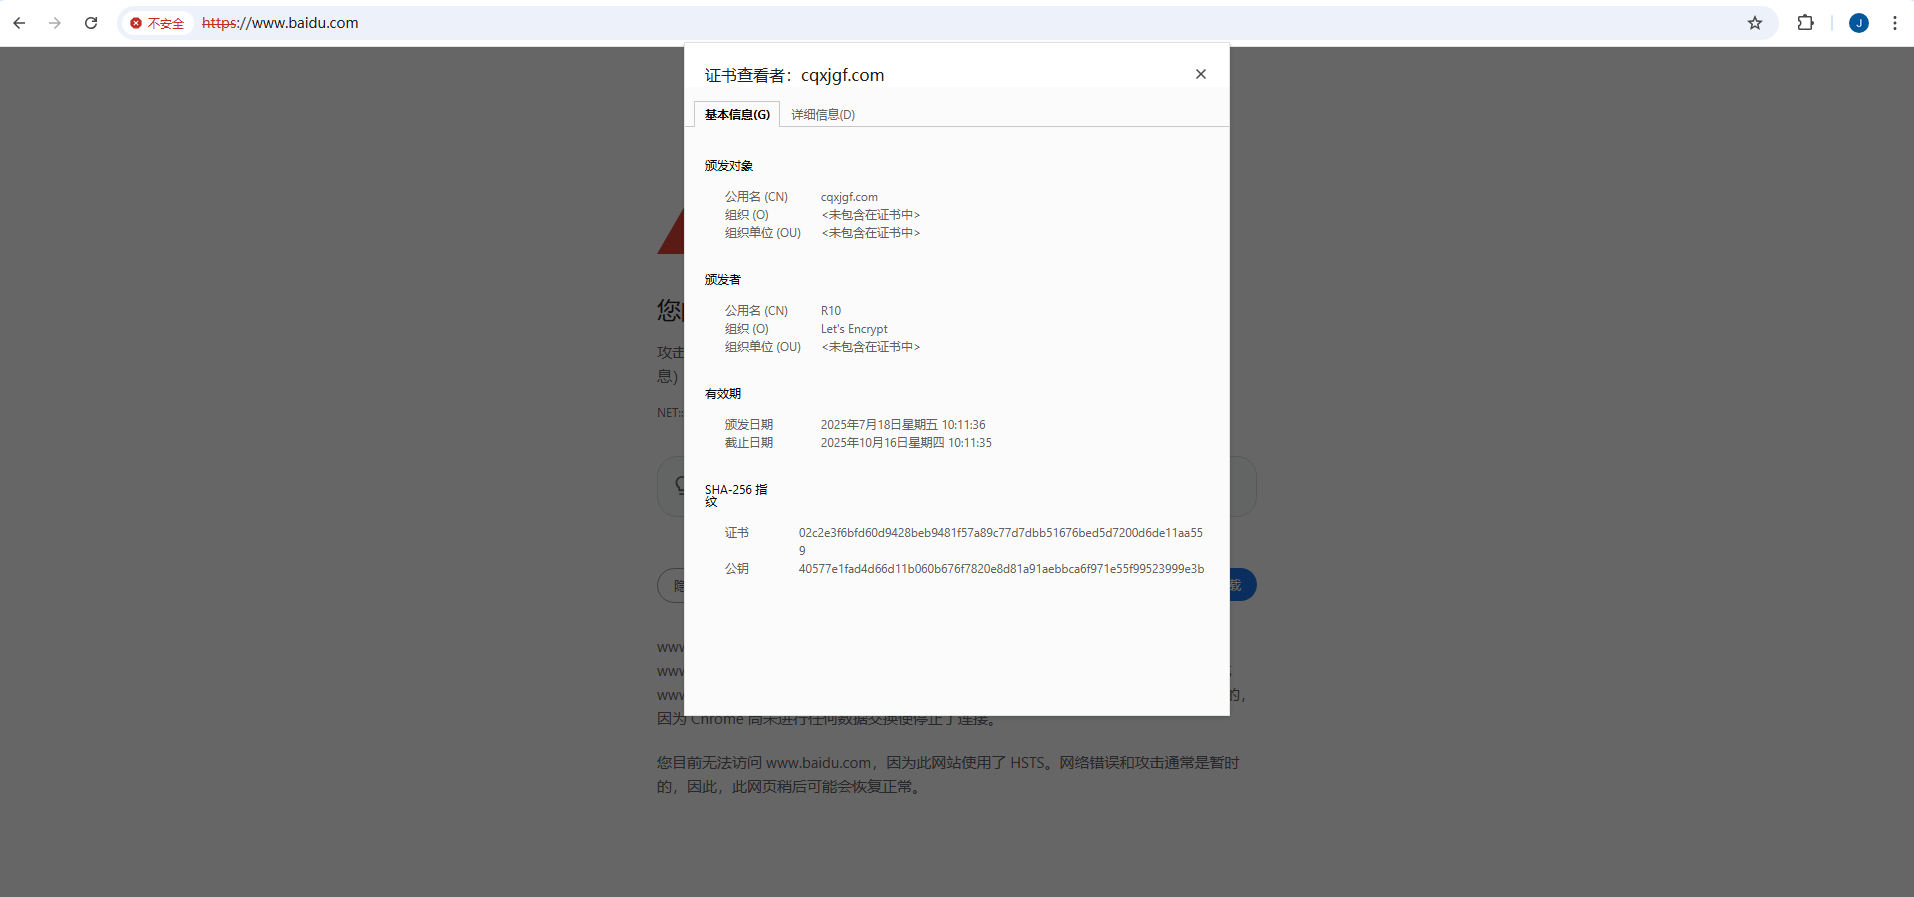Click the 公钥 label
Screen dimensions: 1914x897
coord(737,569)
